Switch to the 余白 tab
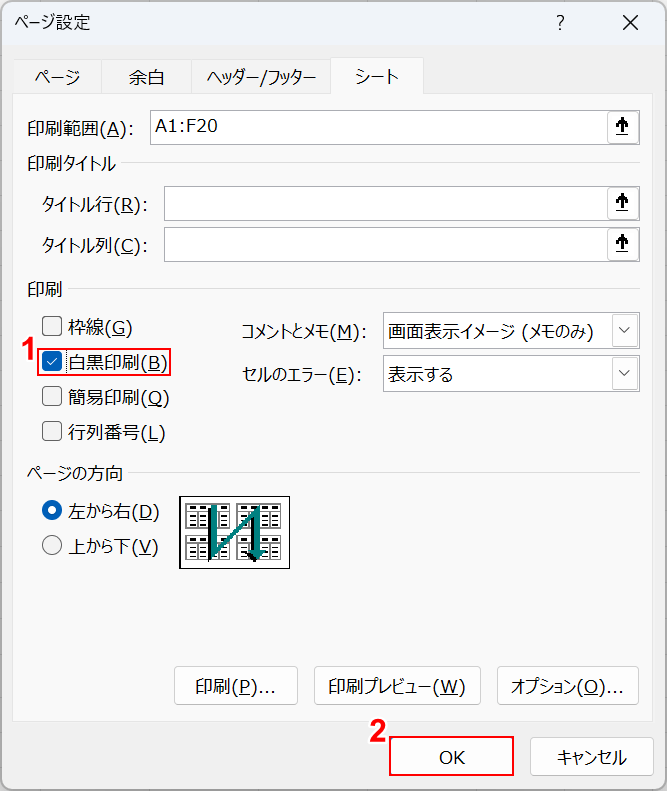The width and height of the screenshot is (667, 791). [146, 77]
